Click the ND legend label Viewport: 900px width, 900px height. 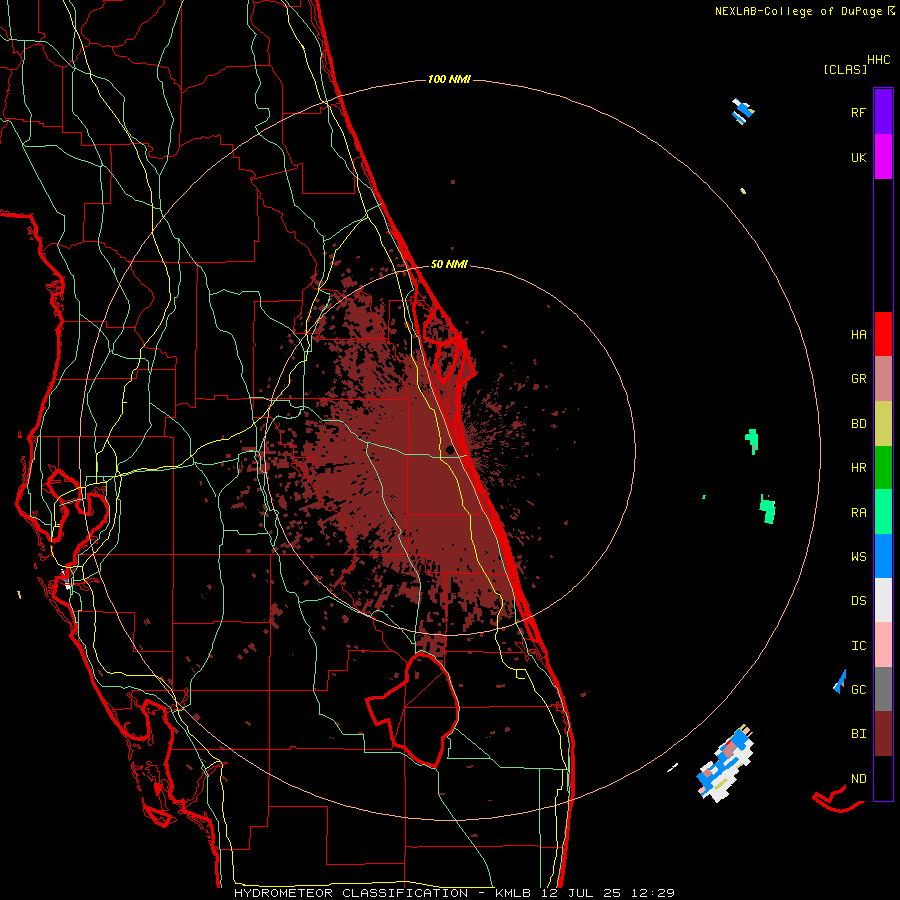(x=858, y=779)
